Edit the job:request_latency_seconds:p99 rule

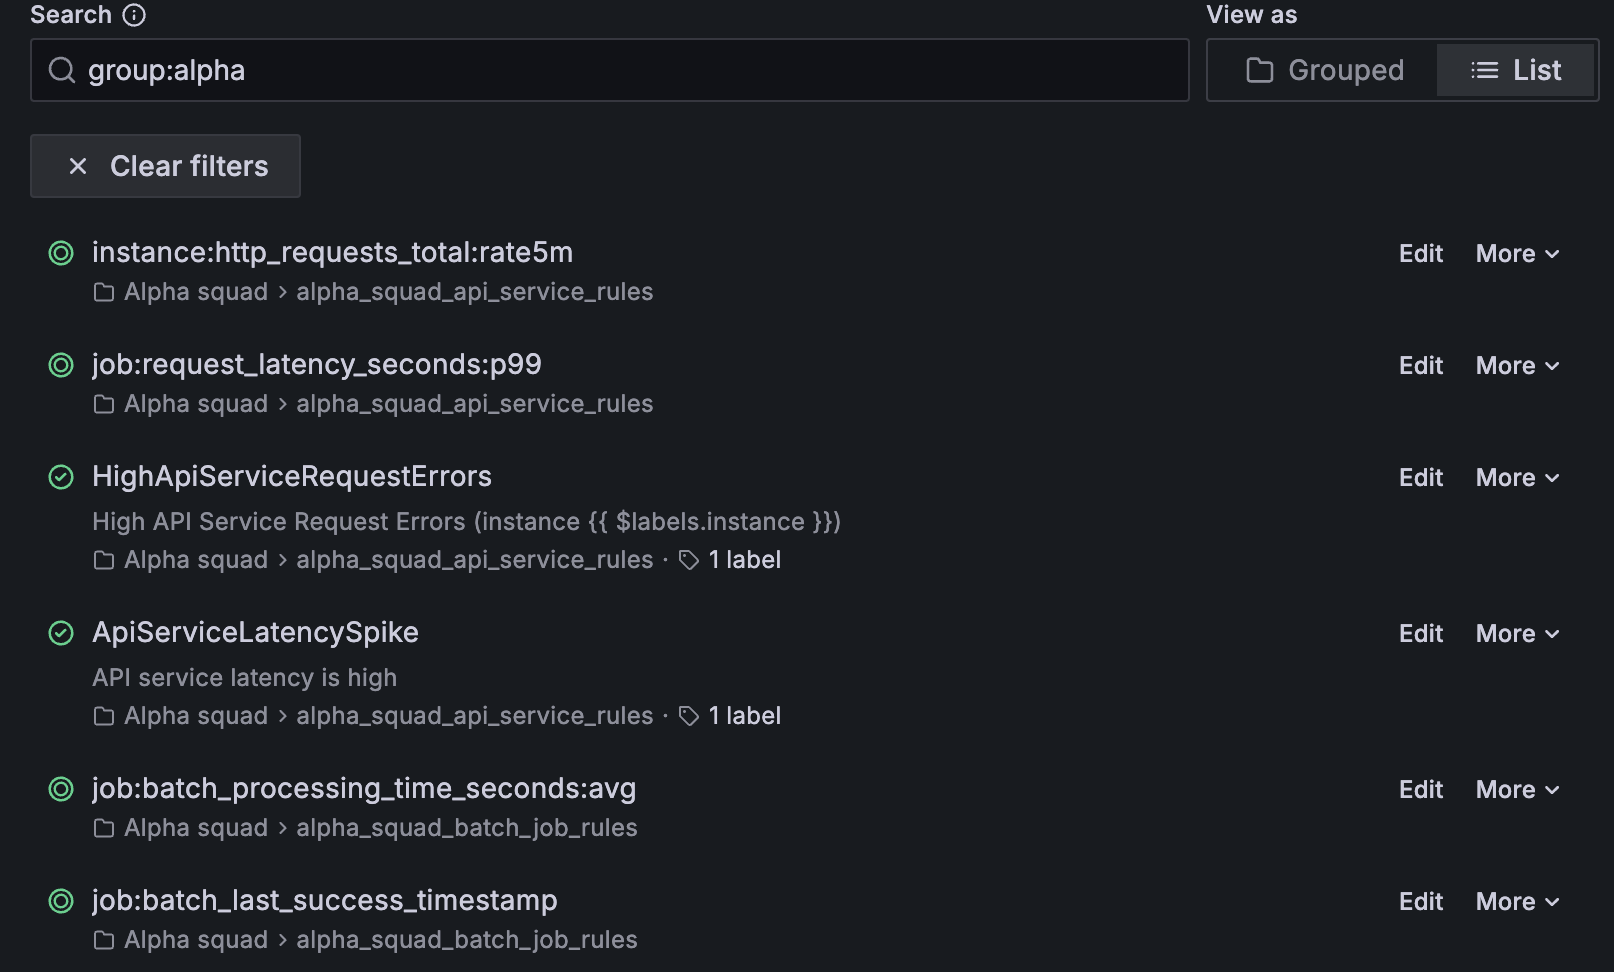1420,366
